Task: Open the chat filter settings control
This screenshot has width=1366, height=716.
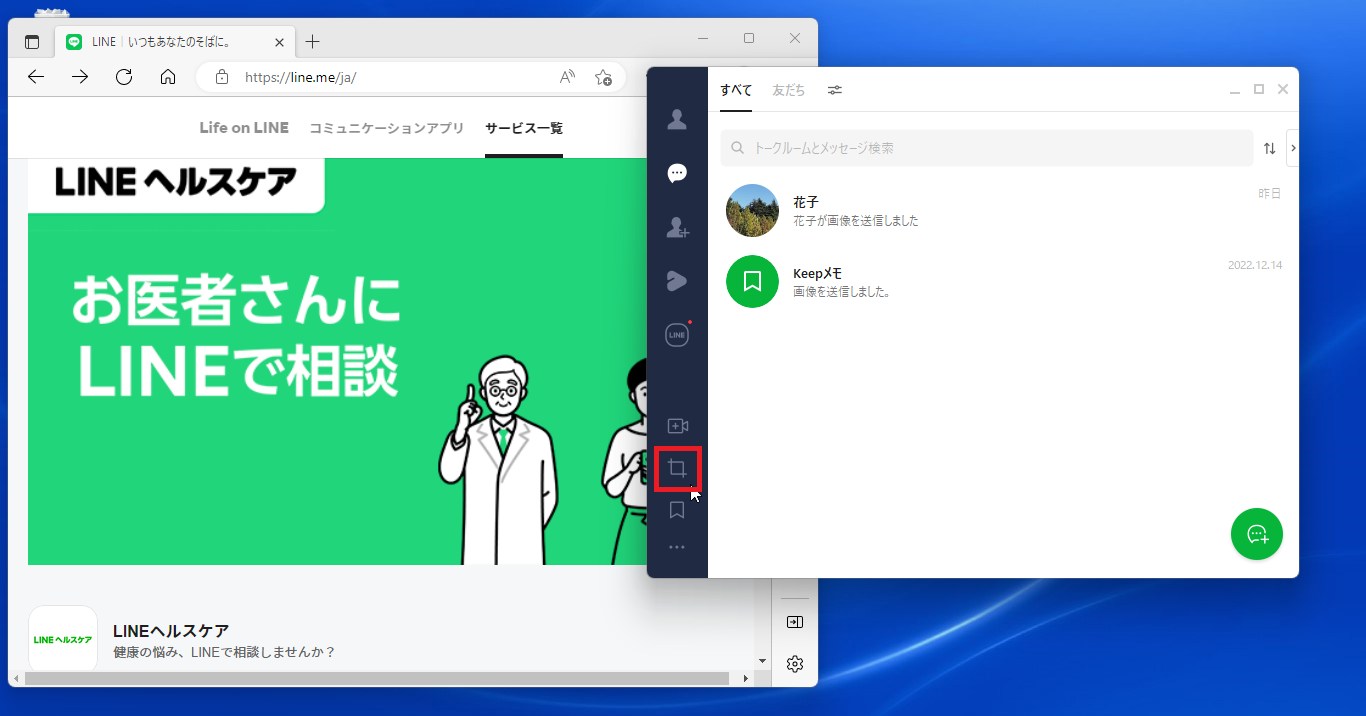Action: point(835,90)
